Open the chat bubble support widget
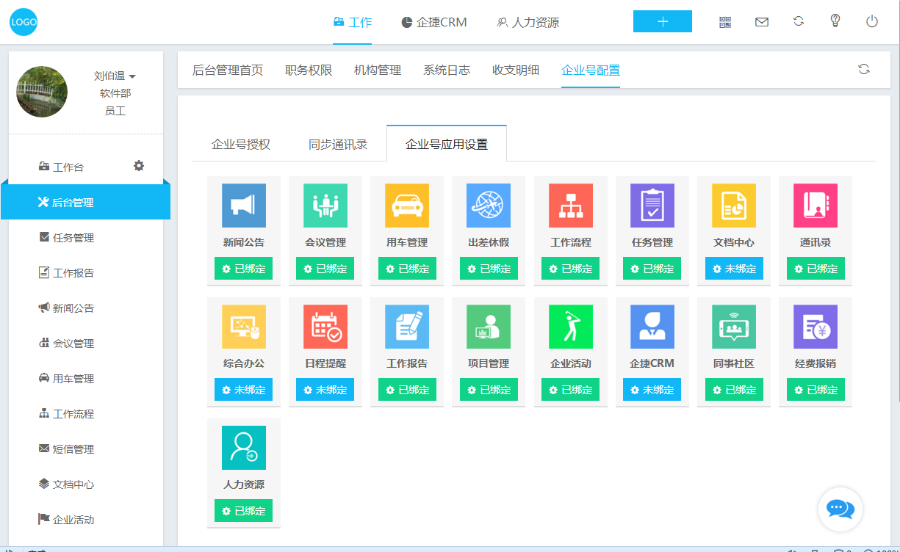Viewport: 900px width, 552px height. click(x=840, y=509)
